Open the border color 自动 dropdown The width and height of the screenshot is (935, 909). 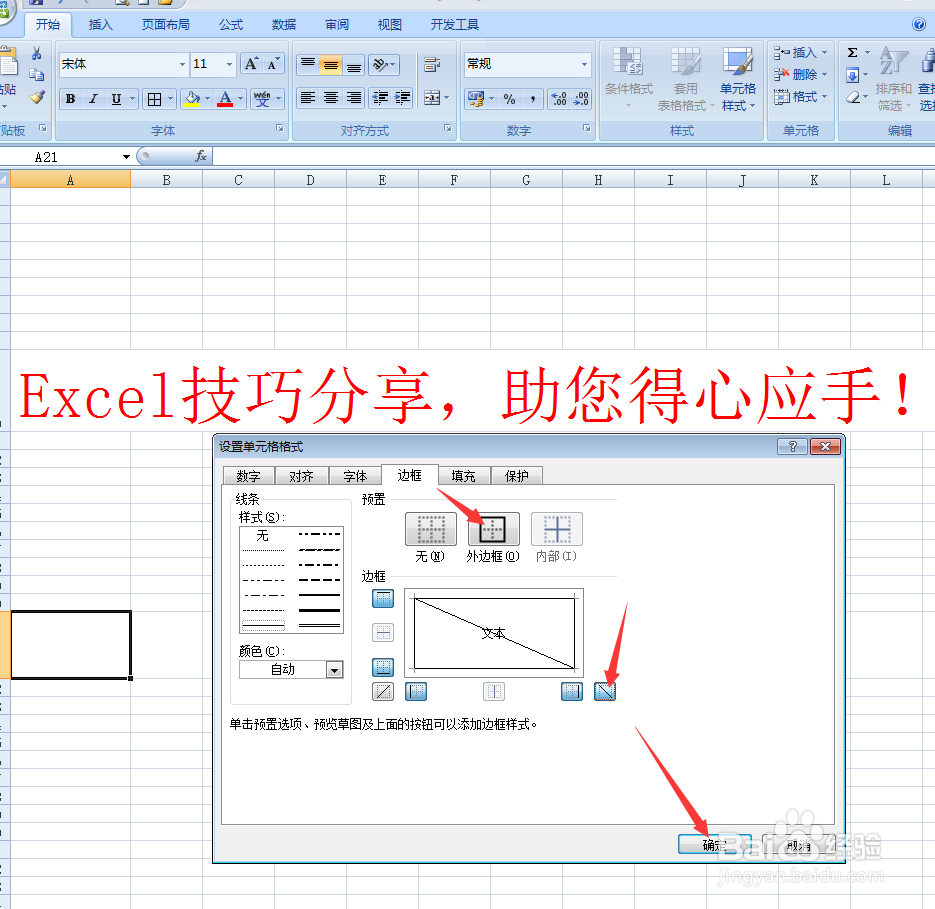334,669
